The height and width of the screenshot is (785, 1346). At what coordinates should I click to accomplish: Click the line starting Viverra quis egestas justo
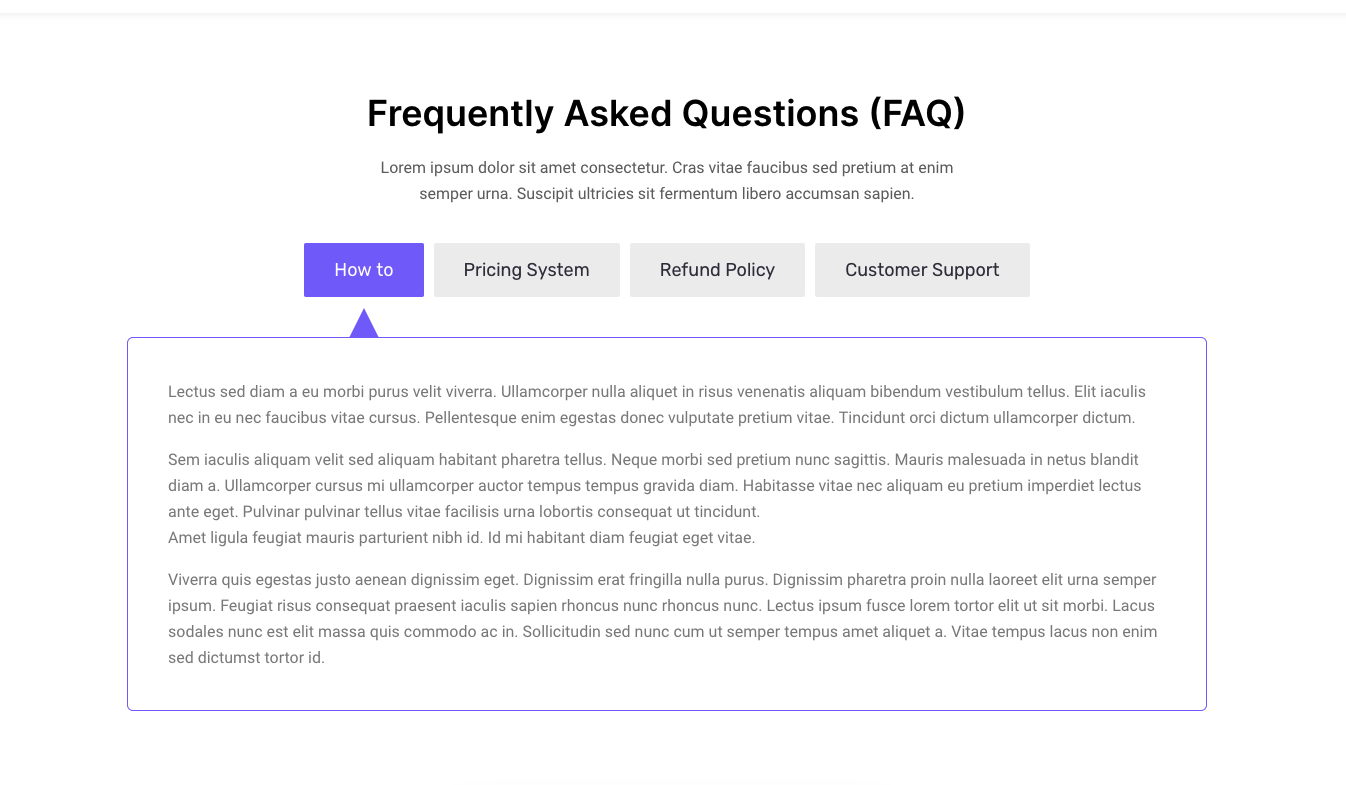pyautogui.click(x=662, y=580)
